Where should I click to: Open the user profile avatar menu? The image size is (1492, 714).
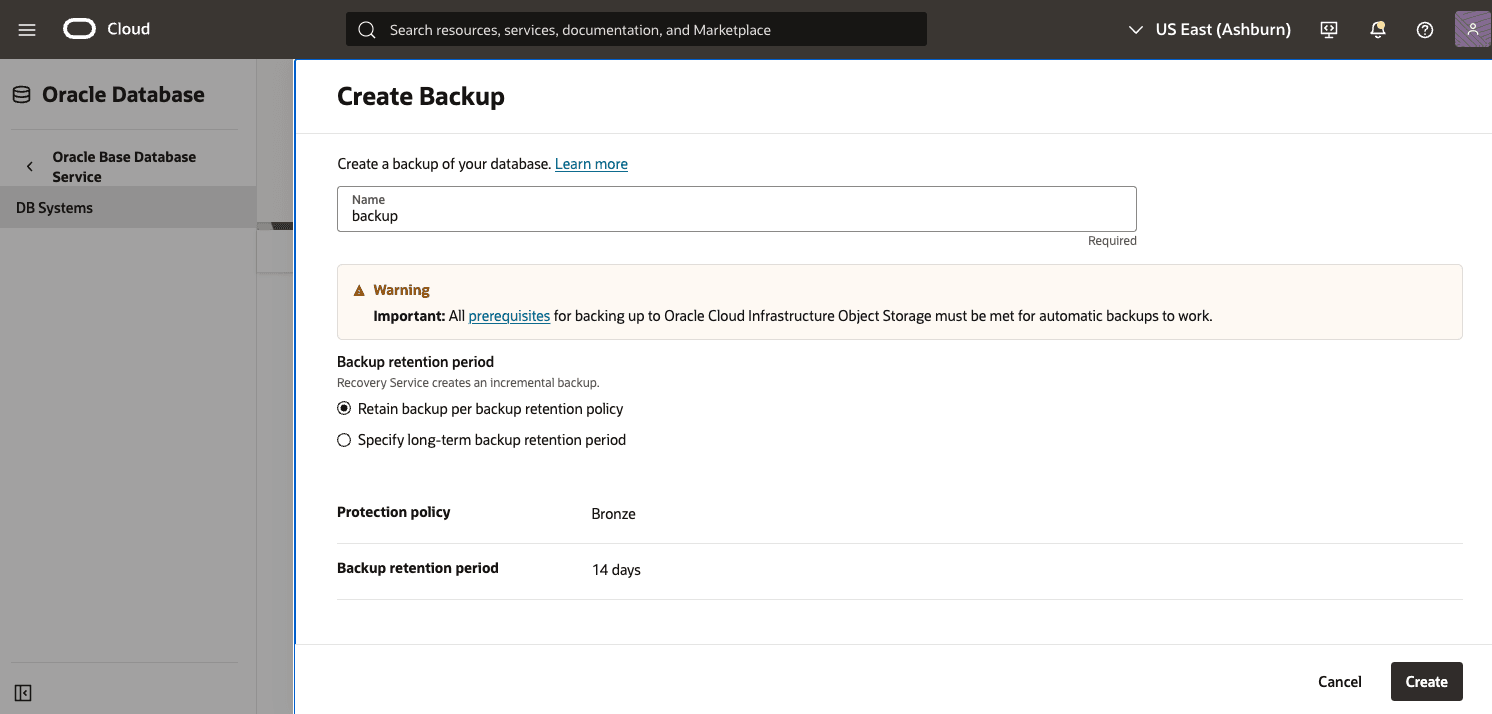tap(1472, 29)
